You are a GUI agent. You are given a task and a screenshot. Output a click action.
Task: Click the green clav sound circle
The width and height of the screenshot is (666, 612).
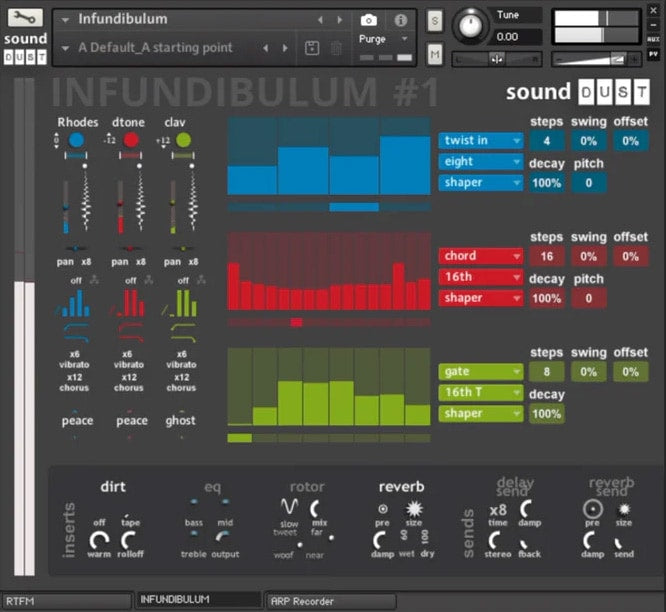182,142
